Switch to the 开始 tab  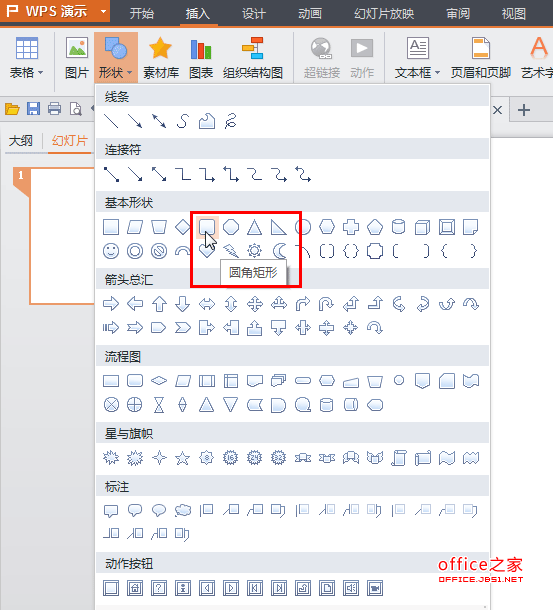142,14
